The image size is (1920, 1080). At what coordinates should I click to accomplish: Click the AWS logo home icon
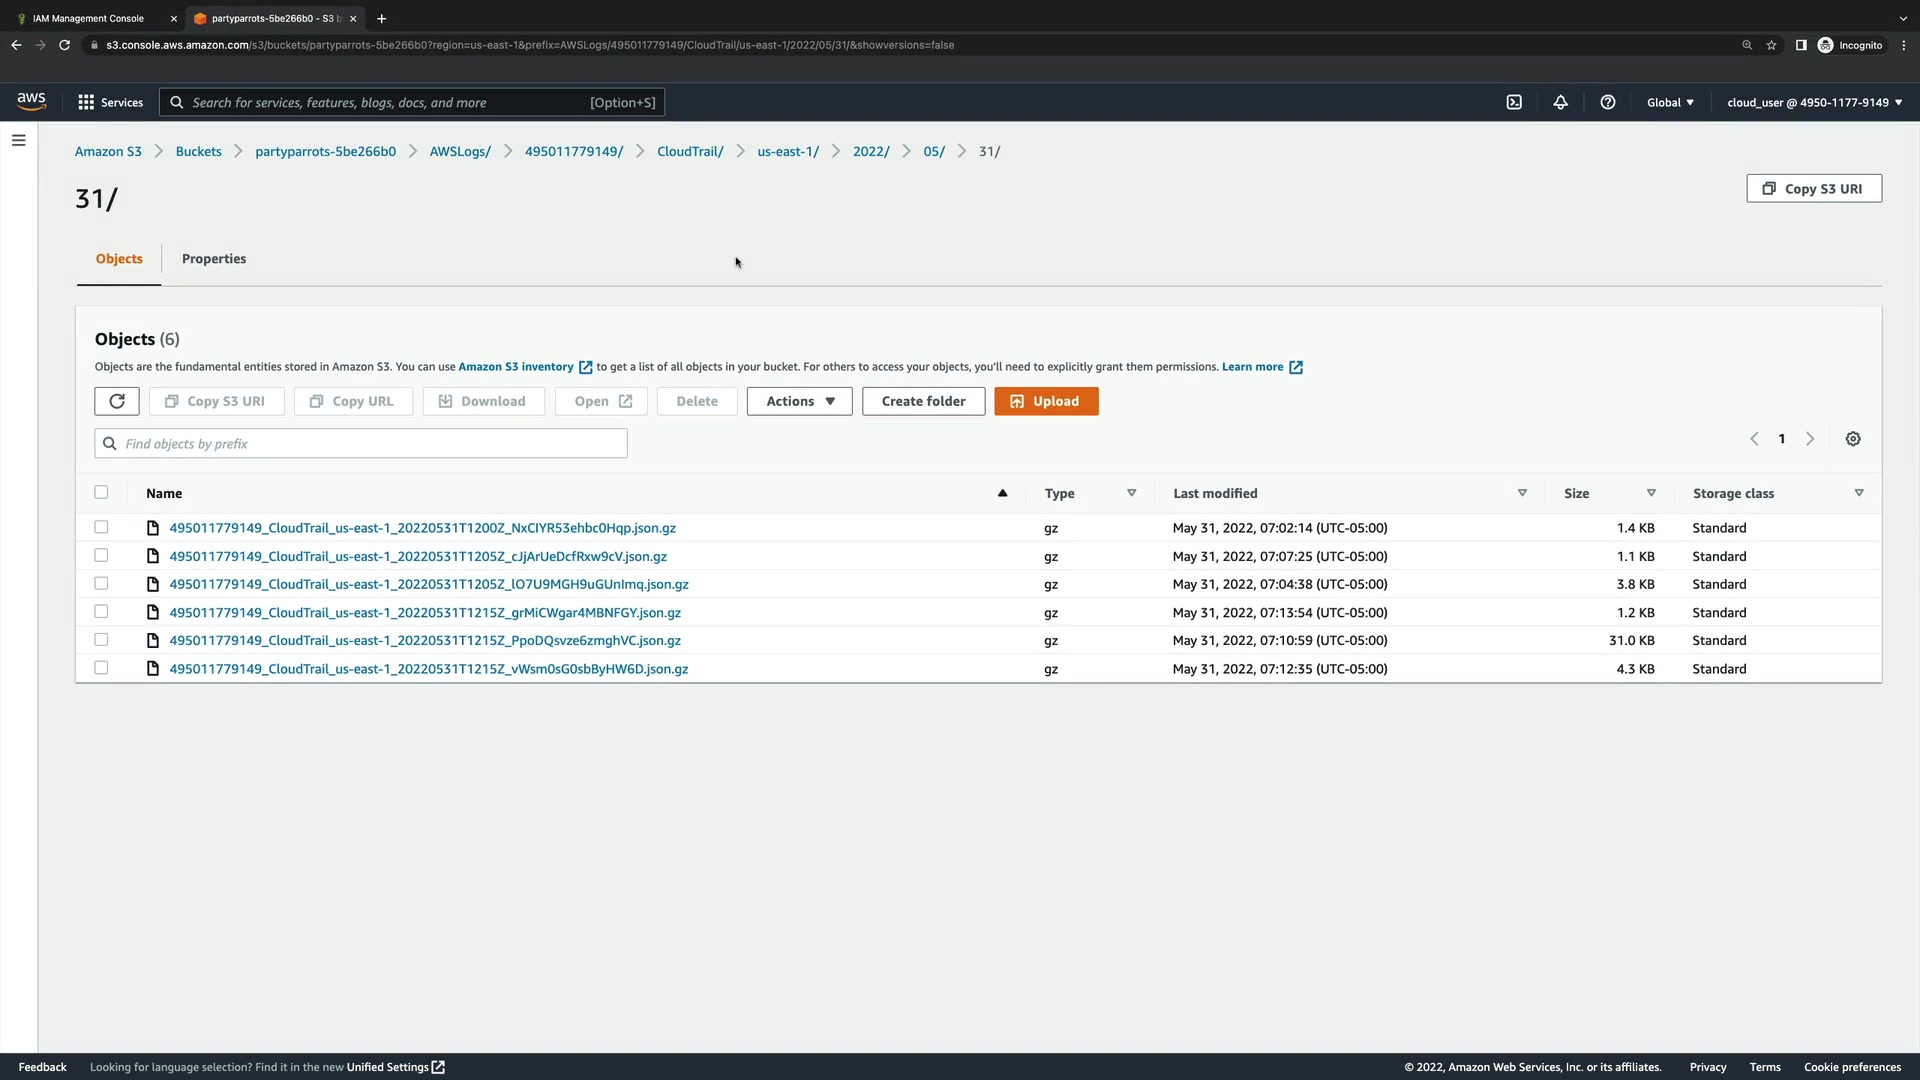point(31,101)
